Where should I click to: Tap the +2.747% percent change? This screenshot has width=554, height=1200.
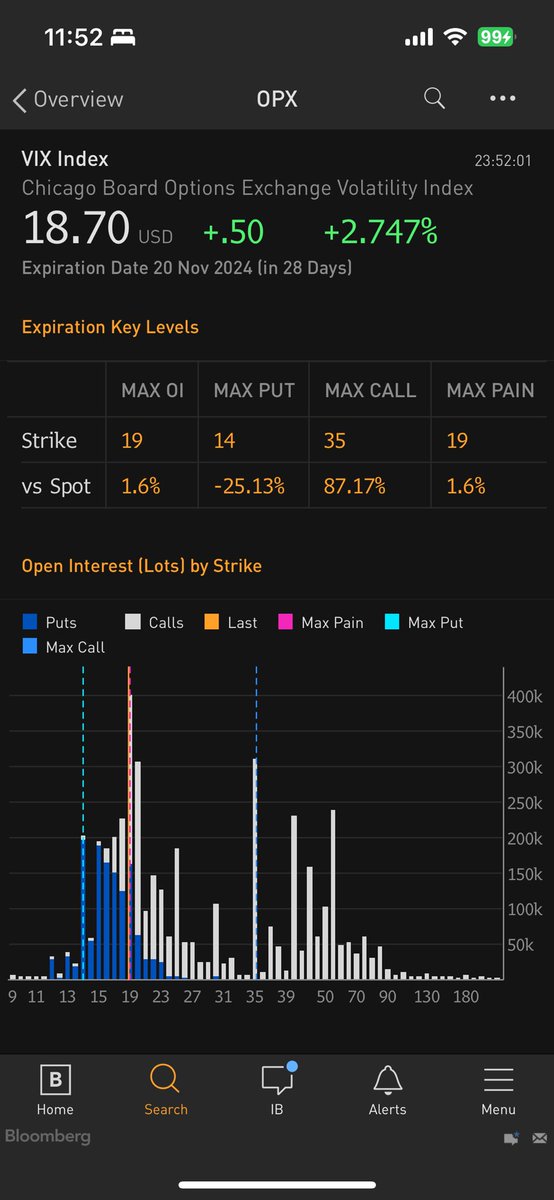point(381,232)
